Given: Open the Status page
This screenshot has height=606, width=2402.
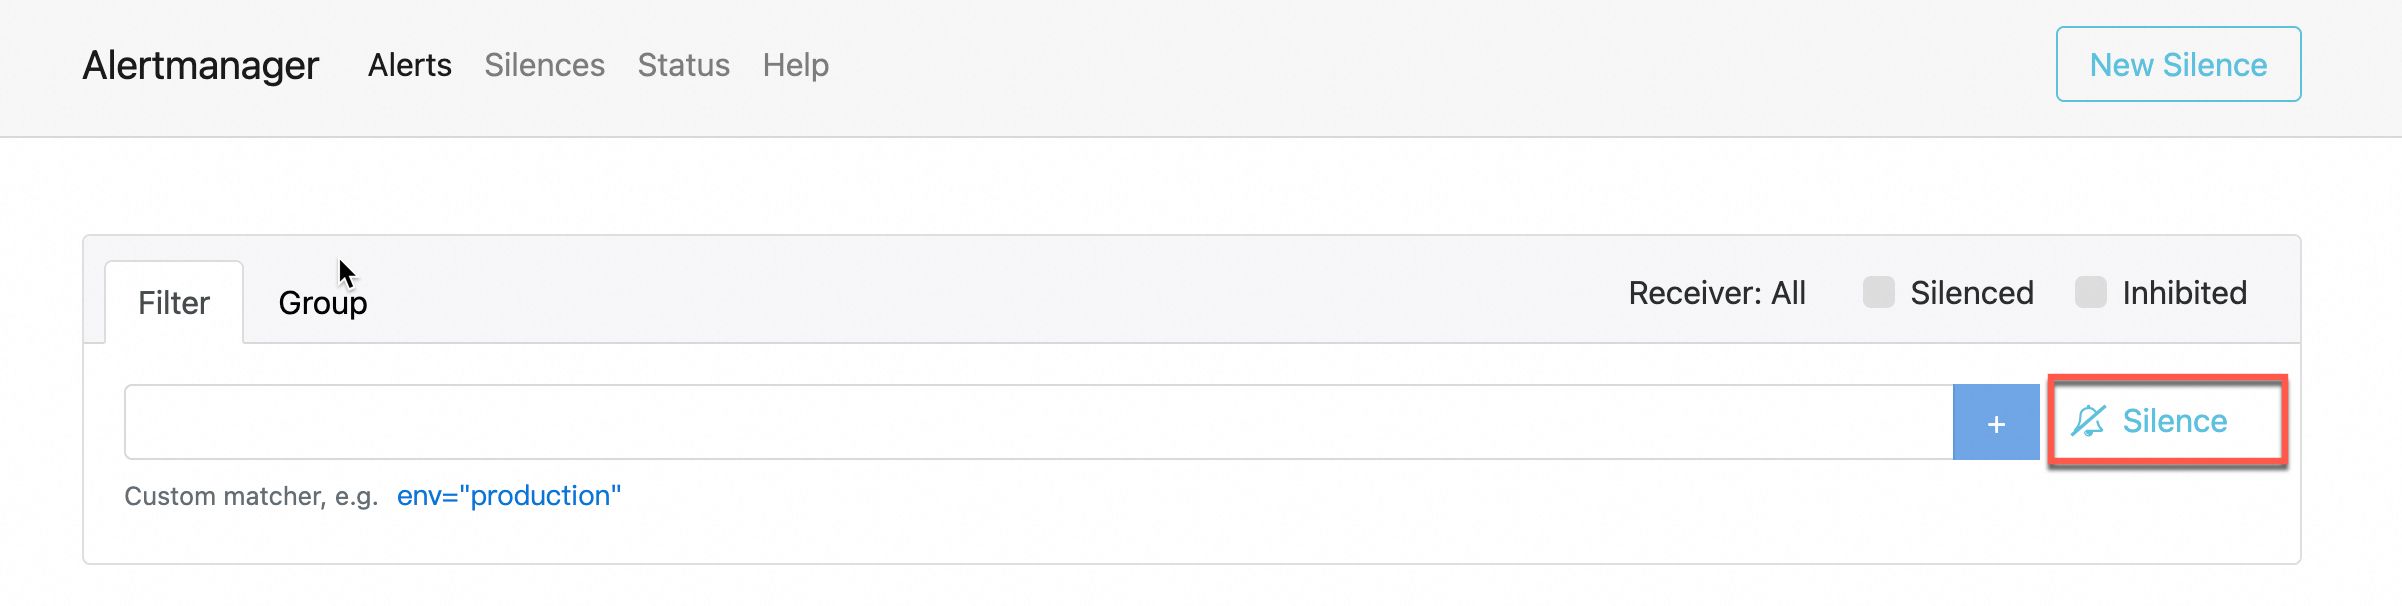Looking at the screenshot, I should [683, 65].
